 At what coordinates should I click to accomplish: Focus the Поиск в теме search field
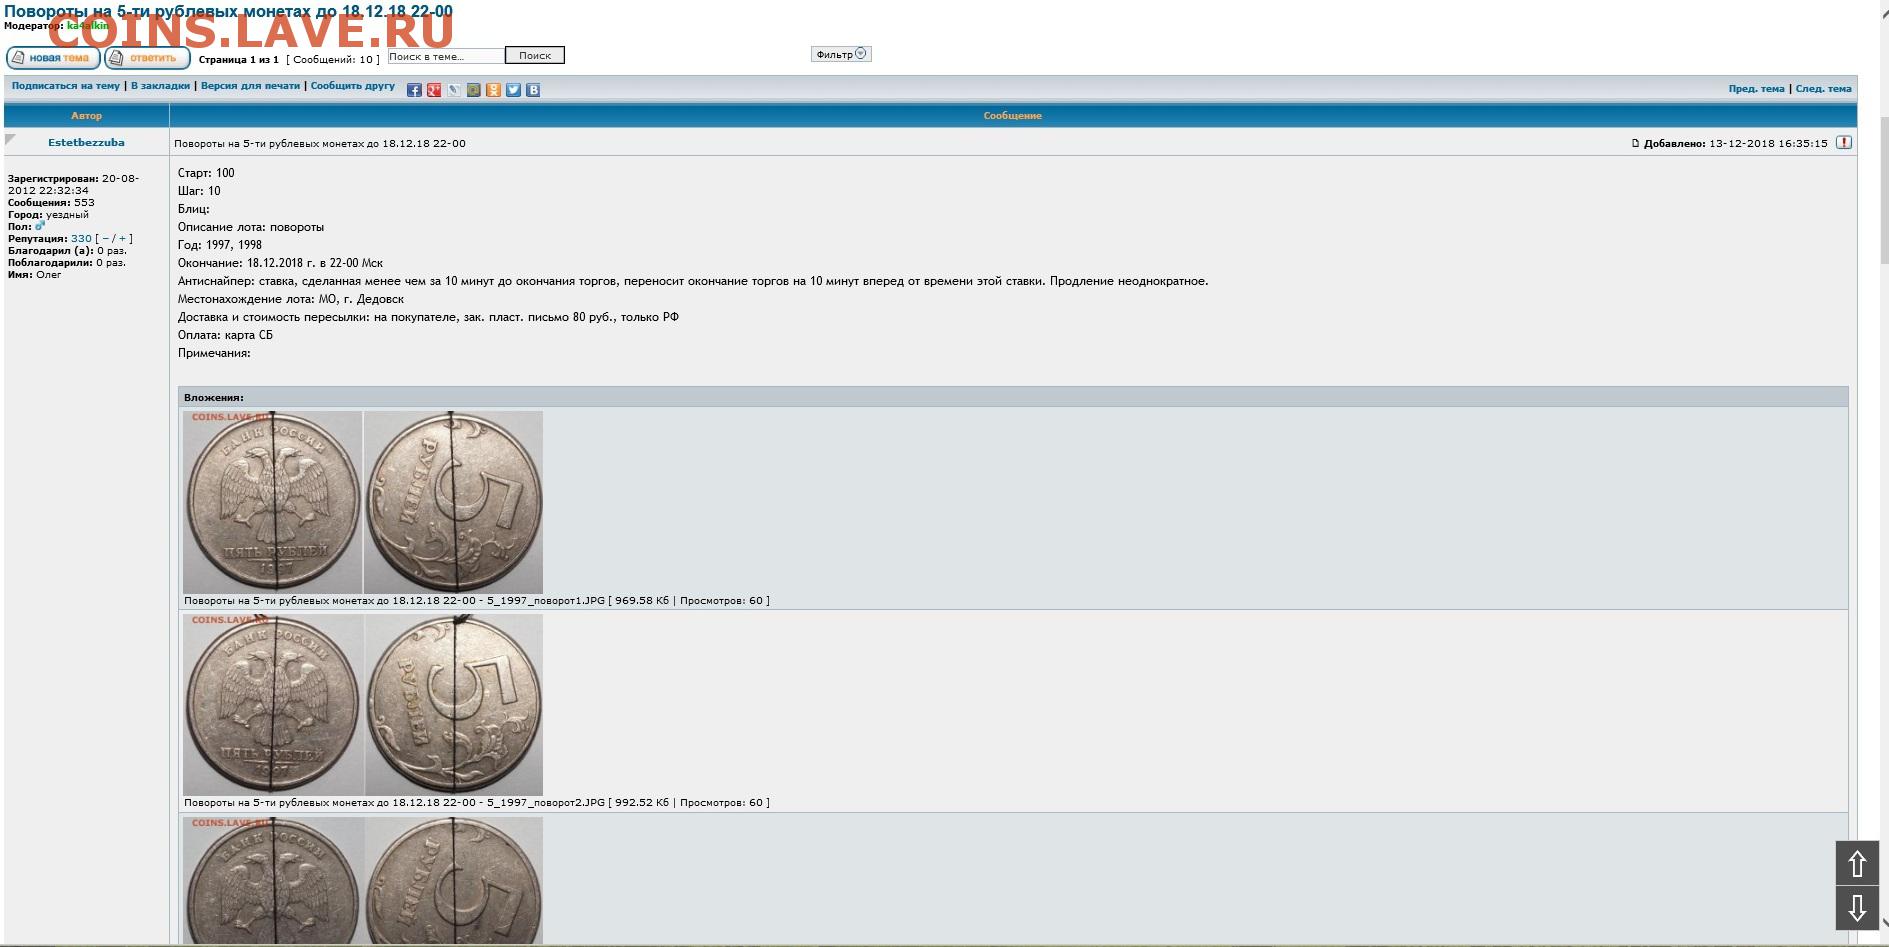pos(446,57)
